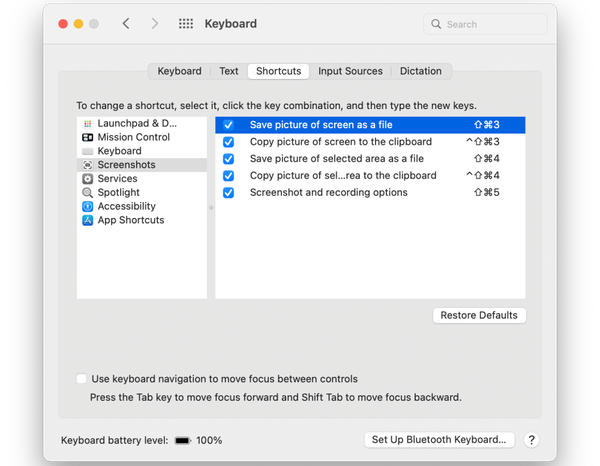Image resolution: width=600 pixels, height=466 pixels.
Task: Disable Copy picture of screen to clipboard
Action: coord(229,142)
